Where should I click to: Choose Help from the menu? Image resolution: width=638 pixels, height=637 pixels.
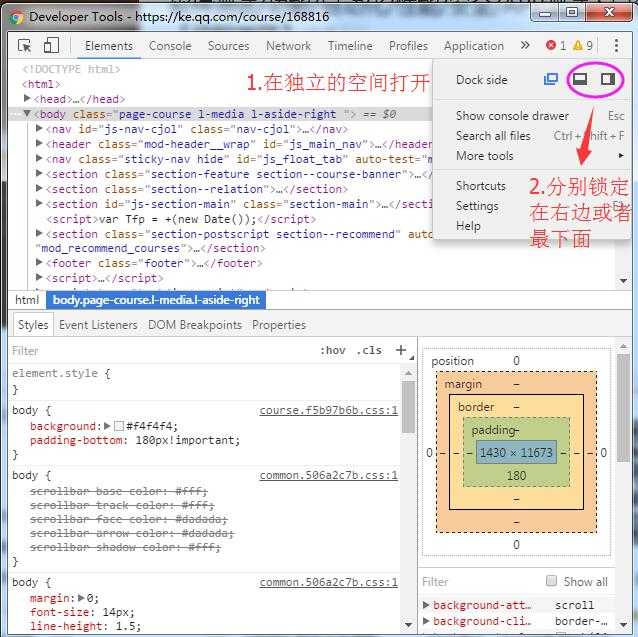(468, 225)
